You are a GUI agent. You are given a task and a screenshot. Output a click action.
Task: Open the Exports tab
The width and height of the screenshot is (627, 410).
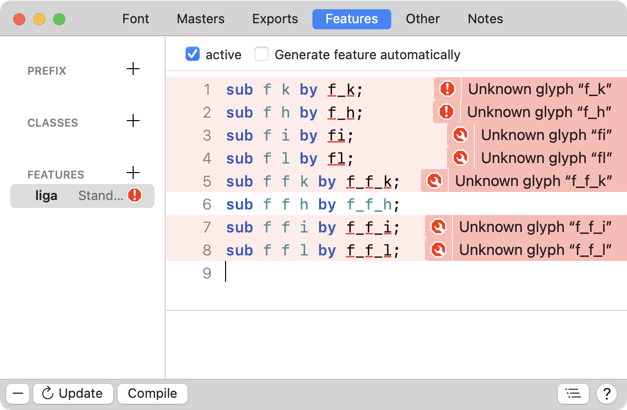[x=274, y=19]
